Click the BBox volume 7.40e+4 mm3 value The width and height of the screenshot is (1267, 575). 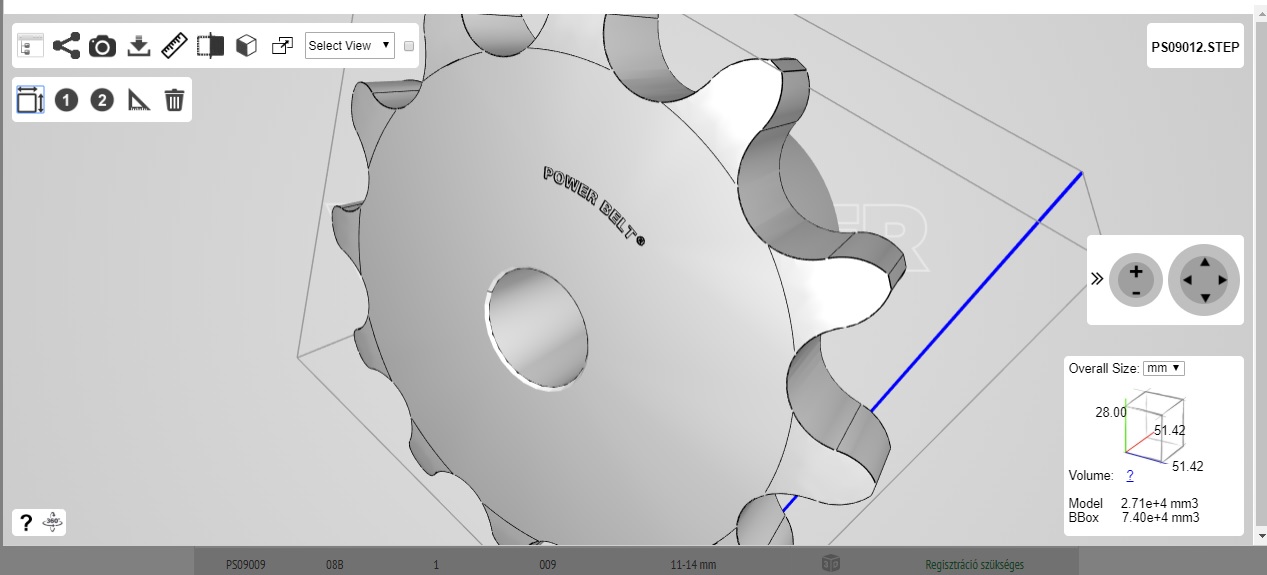1160,517
